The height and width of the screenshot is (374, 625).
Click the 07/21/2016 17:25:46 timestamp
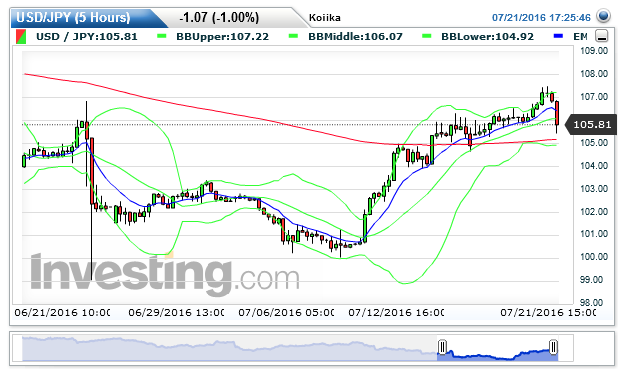click(x=541, y=18)
